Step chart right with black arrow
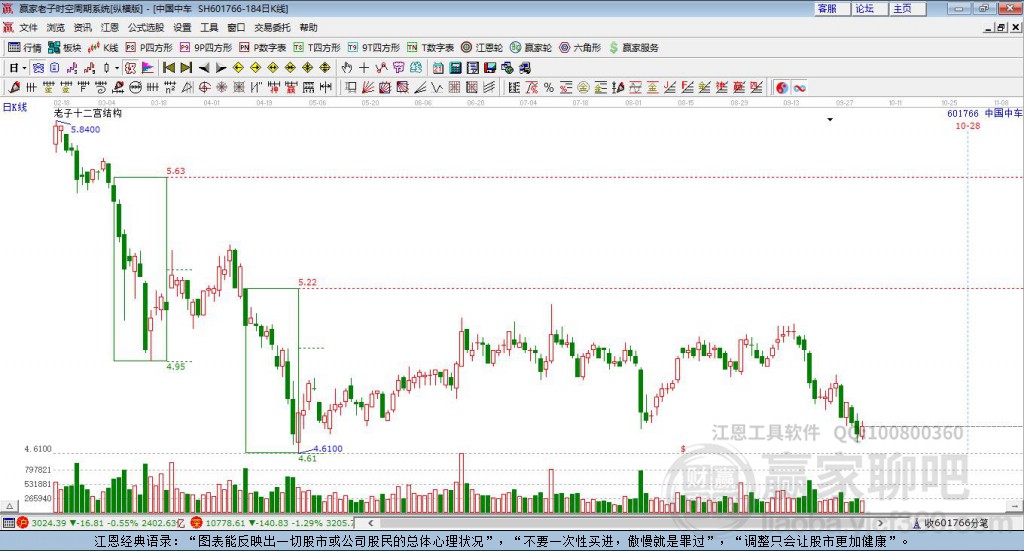Screen dimensions: 1024x551 pyautogui.click(x=221, y=68)
